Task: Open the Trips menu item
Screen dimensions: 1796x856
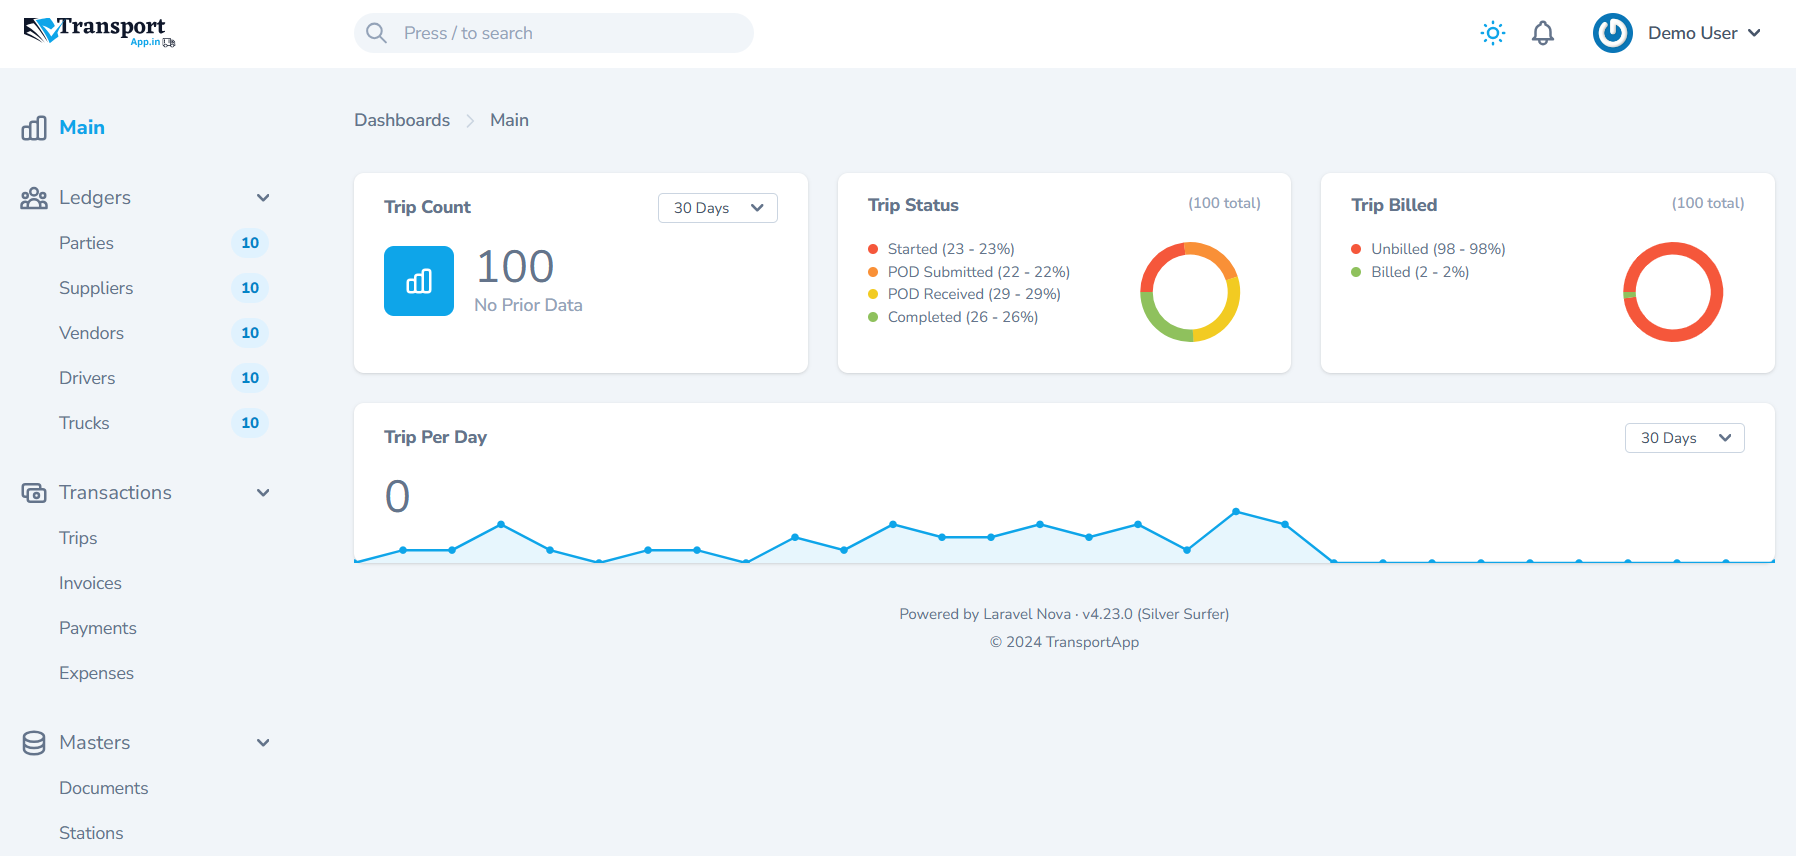Action: (78, 538)
